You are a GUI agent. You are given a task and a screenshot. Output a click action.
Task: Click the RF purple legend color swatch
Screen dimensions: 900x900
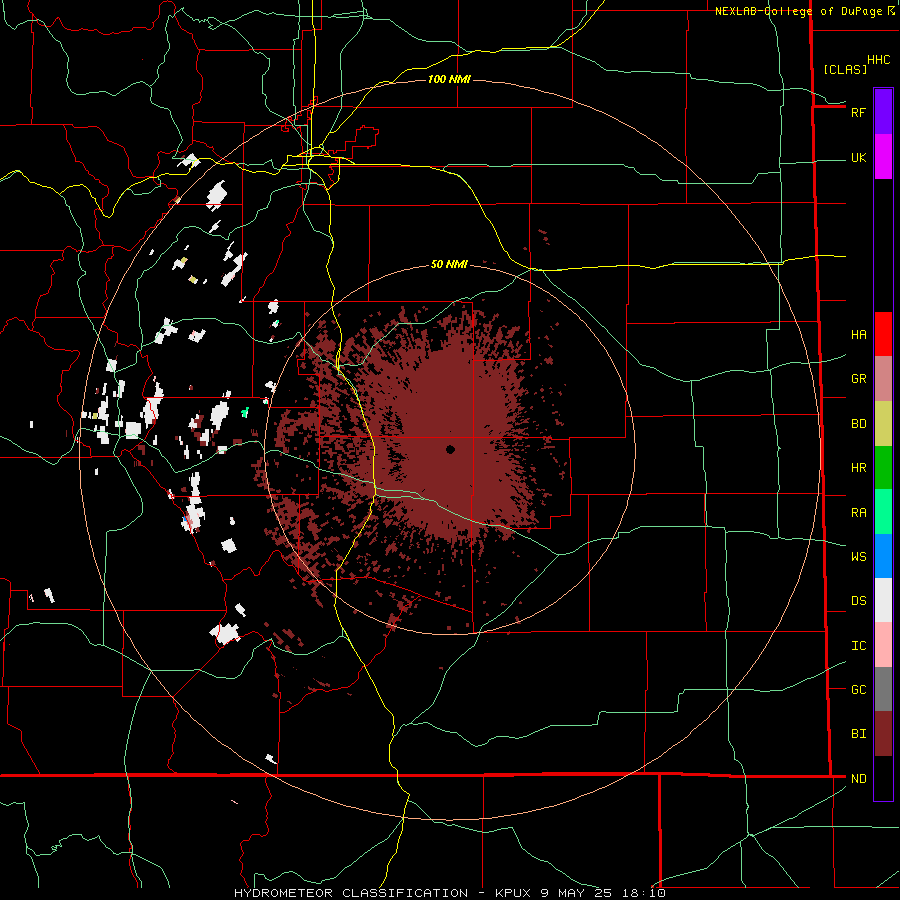click(x=883, y=112)
